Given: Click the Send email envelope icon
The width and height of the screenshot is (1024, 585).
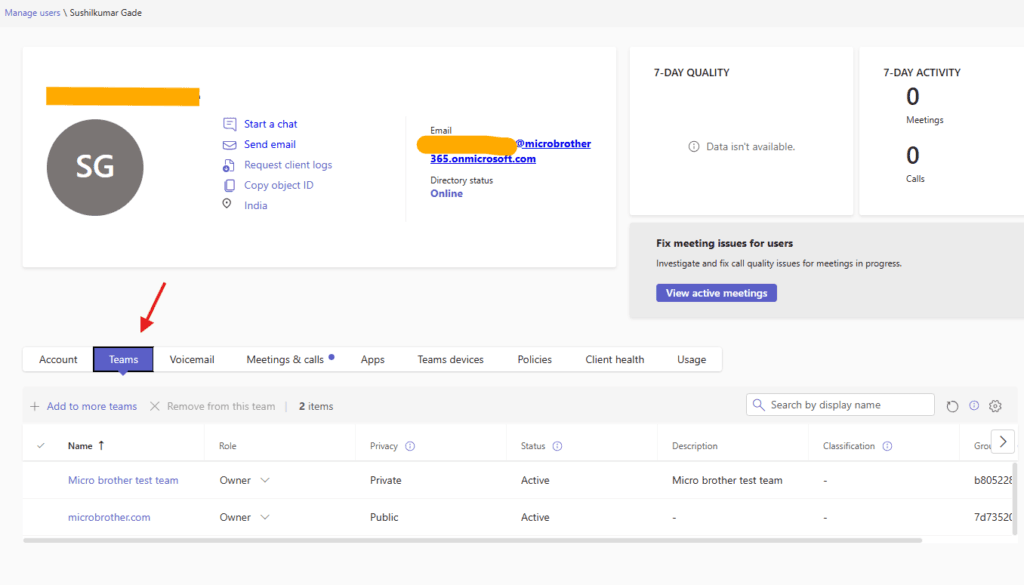Looking at the screenshot, I should (229, 145).
